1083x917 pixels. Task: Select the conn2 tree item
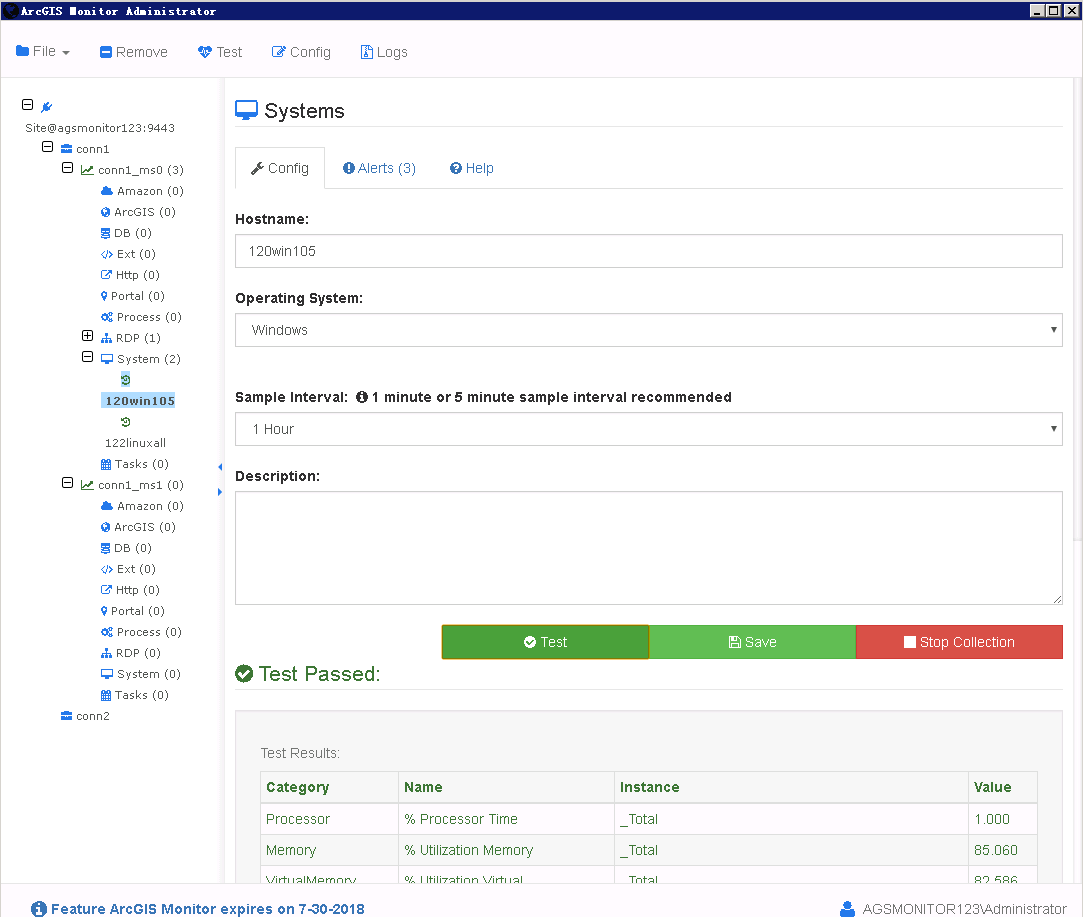(x=93, y=716)
